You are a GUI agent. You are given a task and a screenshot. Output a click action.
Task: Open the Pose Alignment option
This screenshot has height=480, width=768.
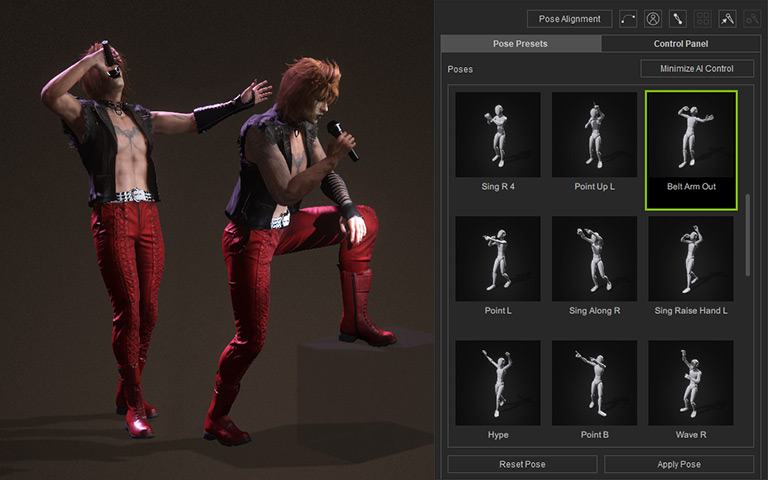tap(569, 18)
